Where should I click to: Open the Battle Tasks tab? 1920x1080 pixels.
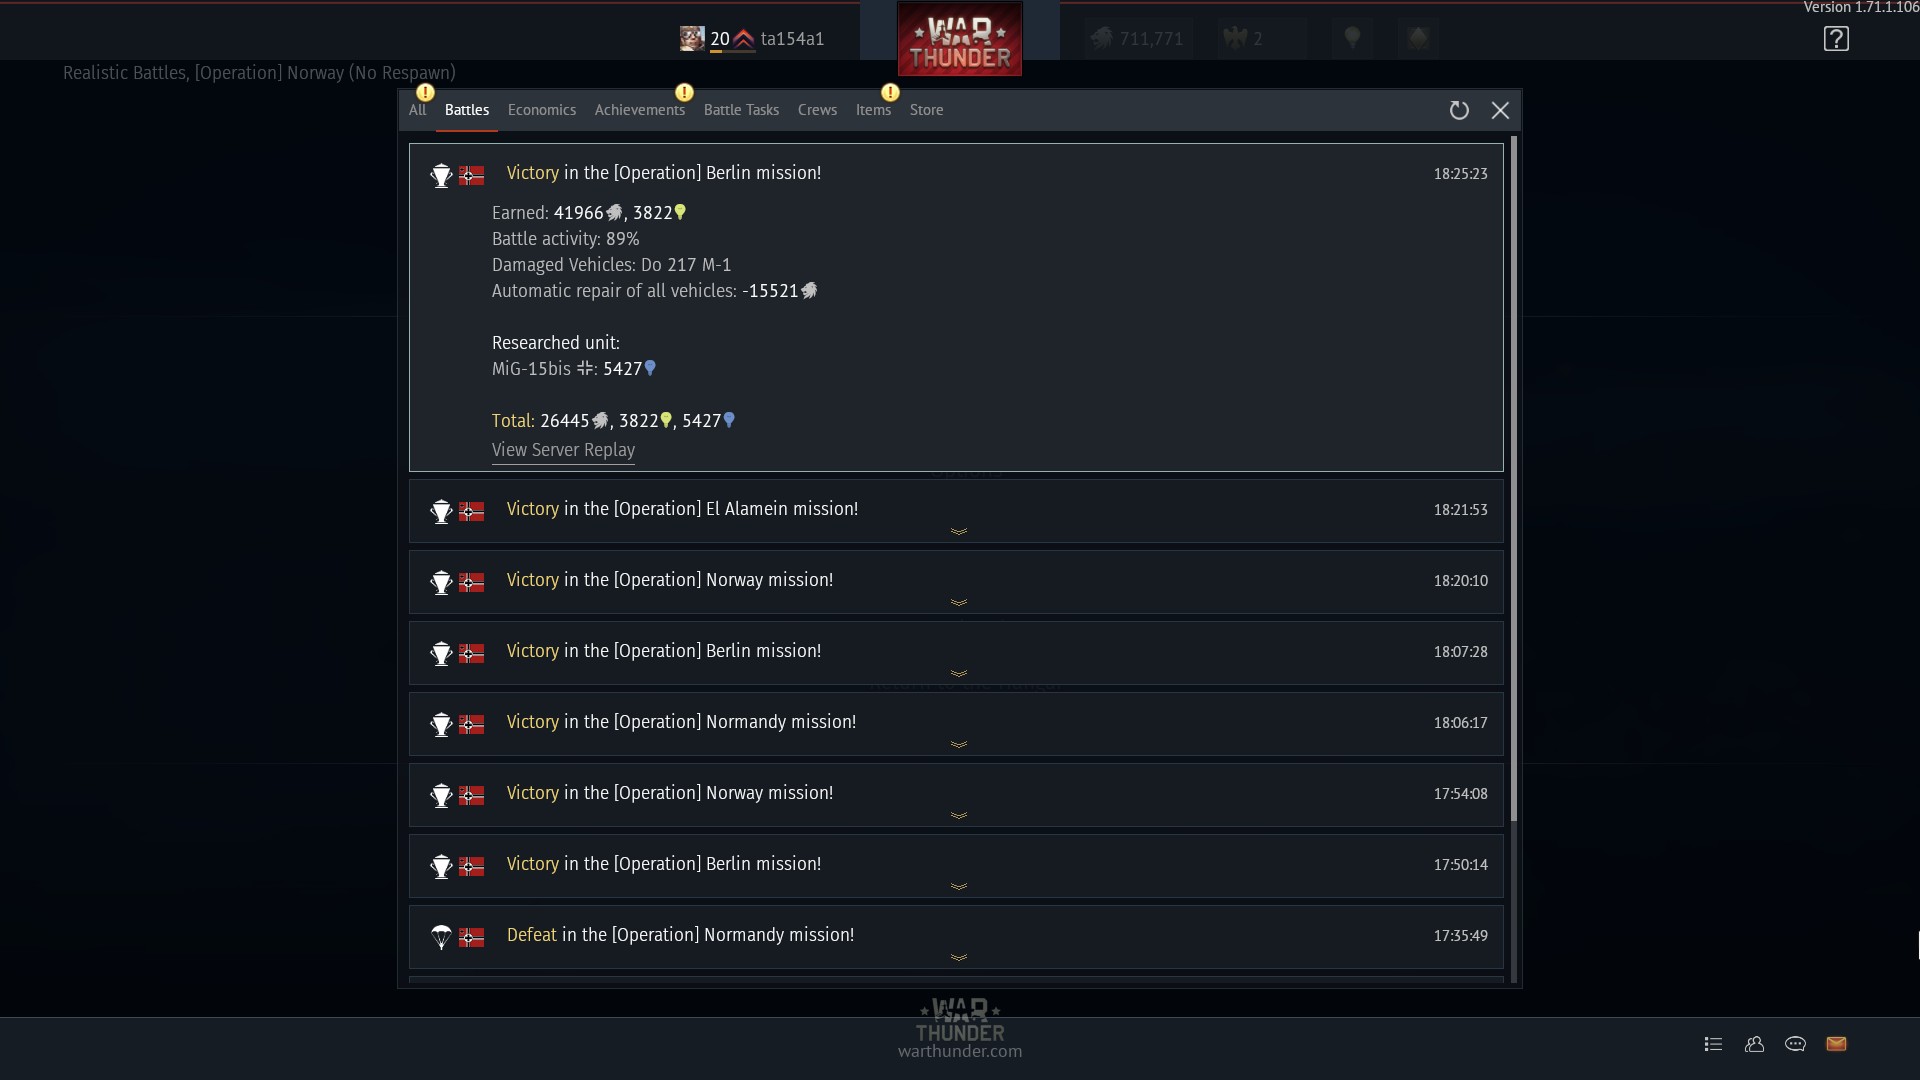741,110
